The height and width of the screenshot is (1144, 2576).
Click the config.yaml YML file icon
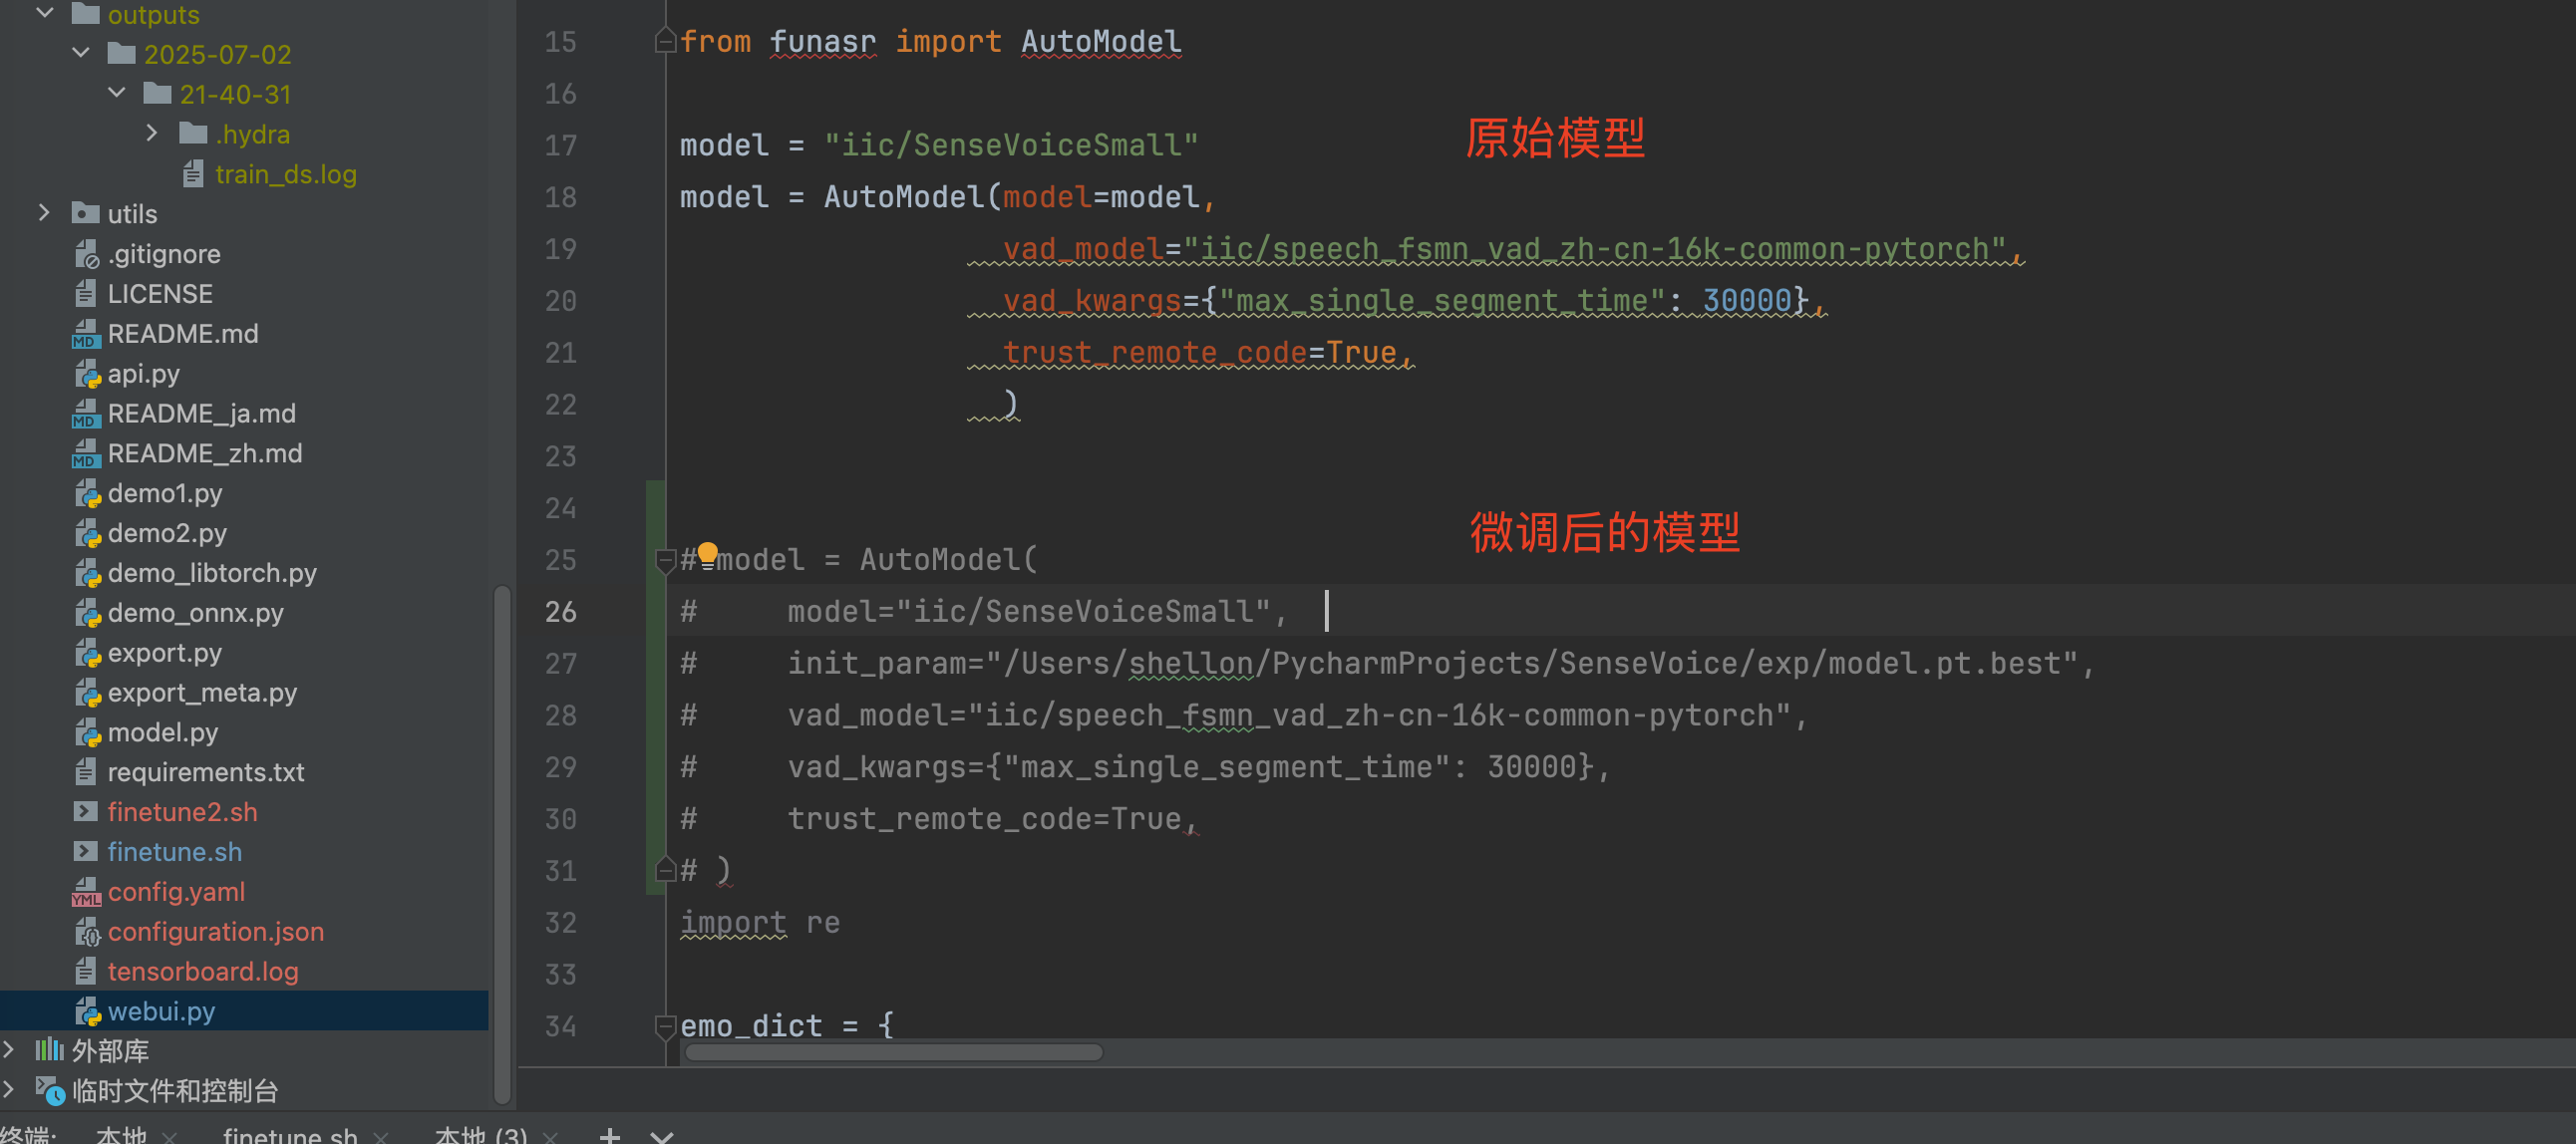pos(86,892)
